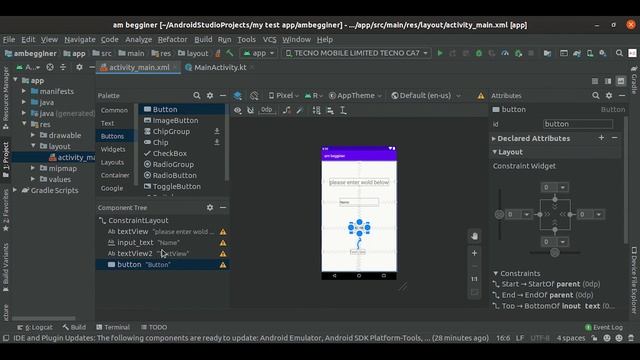Adjust horizontal bias slider in constraint widget
Screen dimensions: 640x360
tap(555, 253)
